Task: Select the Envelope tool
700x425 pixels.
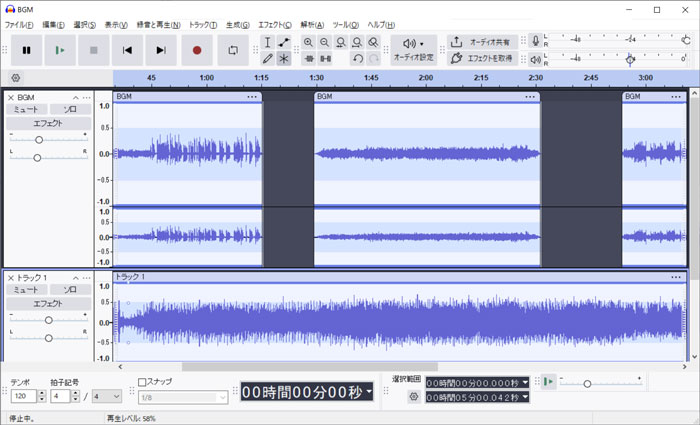Action: pos(283,42)
